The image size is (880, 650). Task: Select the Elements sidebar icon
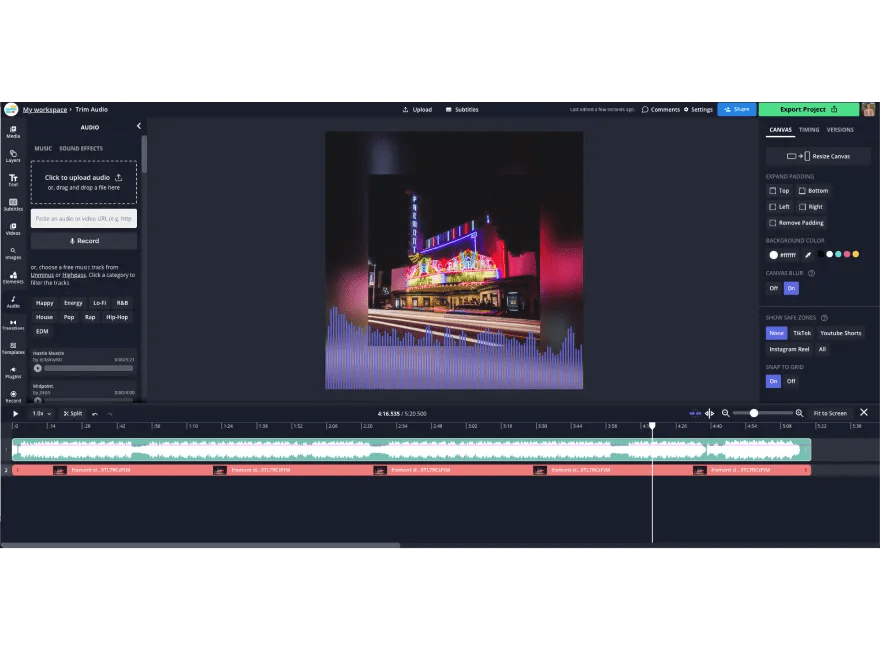click(13, 277)
